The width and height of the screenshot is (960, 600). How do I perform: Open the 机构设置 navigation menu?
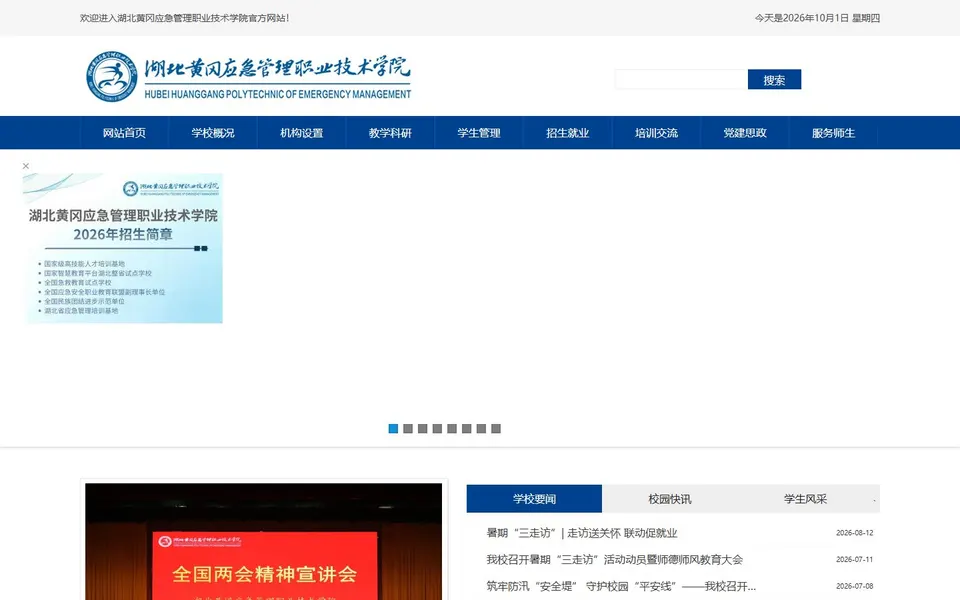[x=302, y=133]
